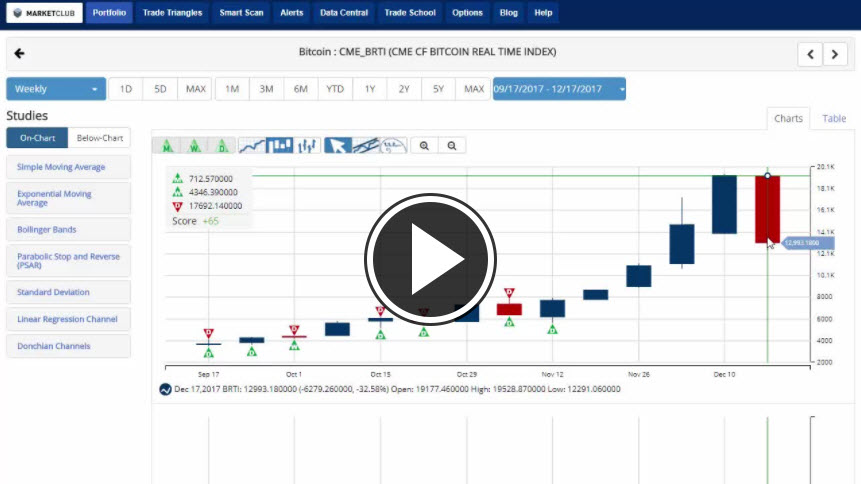Add Parabolic Stop and Reverse study

coord(69,261)
